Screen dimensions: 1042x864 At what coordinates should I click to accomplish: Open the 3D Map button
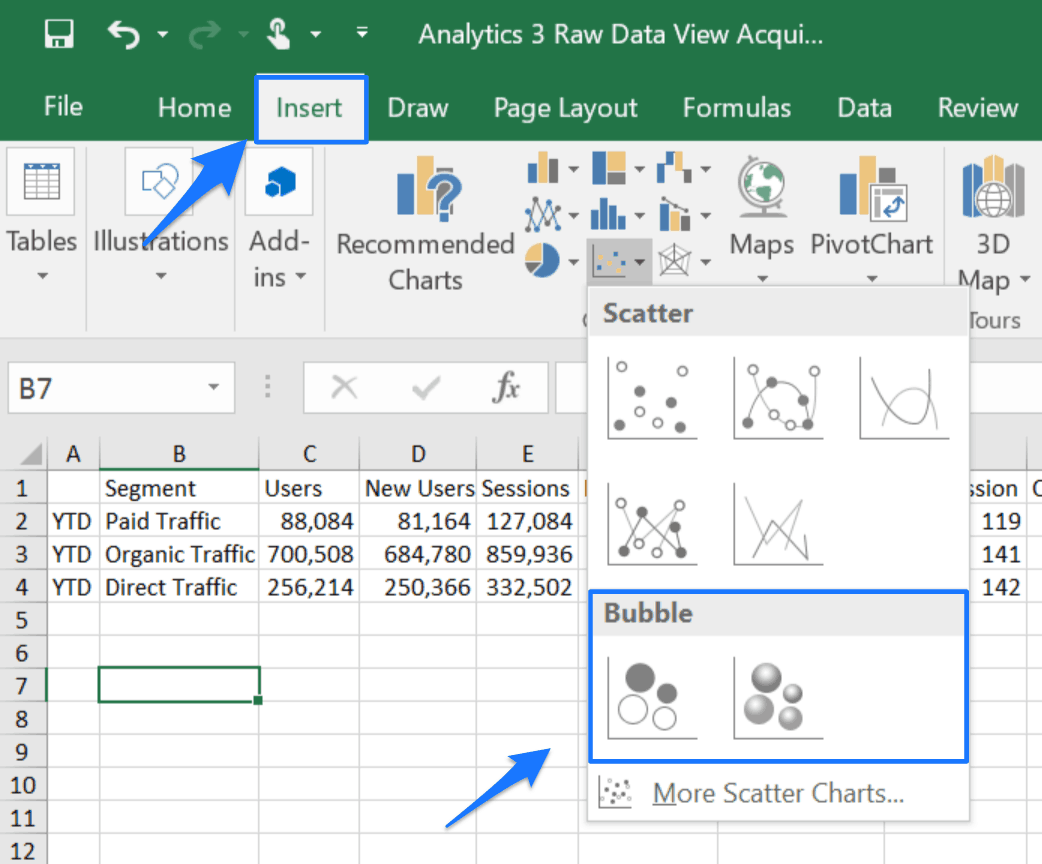(993, 225)
